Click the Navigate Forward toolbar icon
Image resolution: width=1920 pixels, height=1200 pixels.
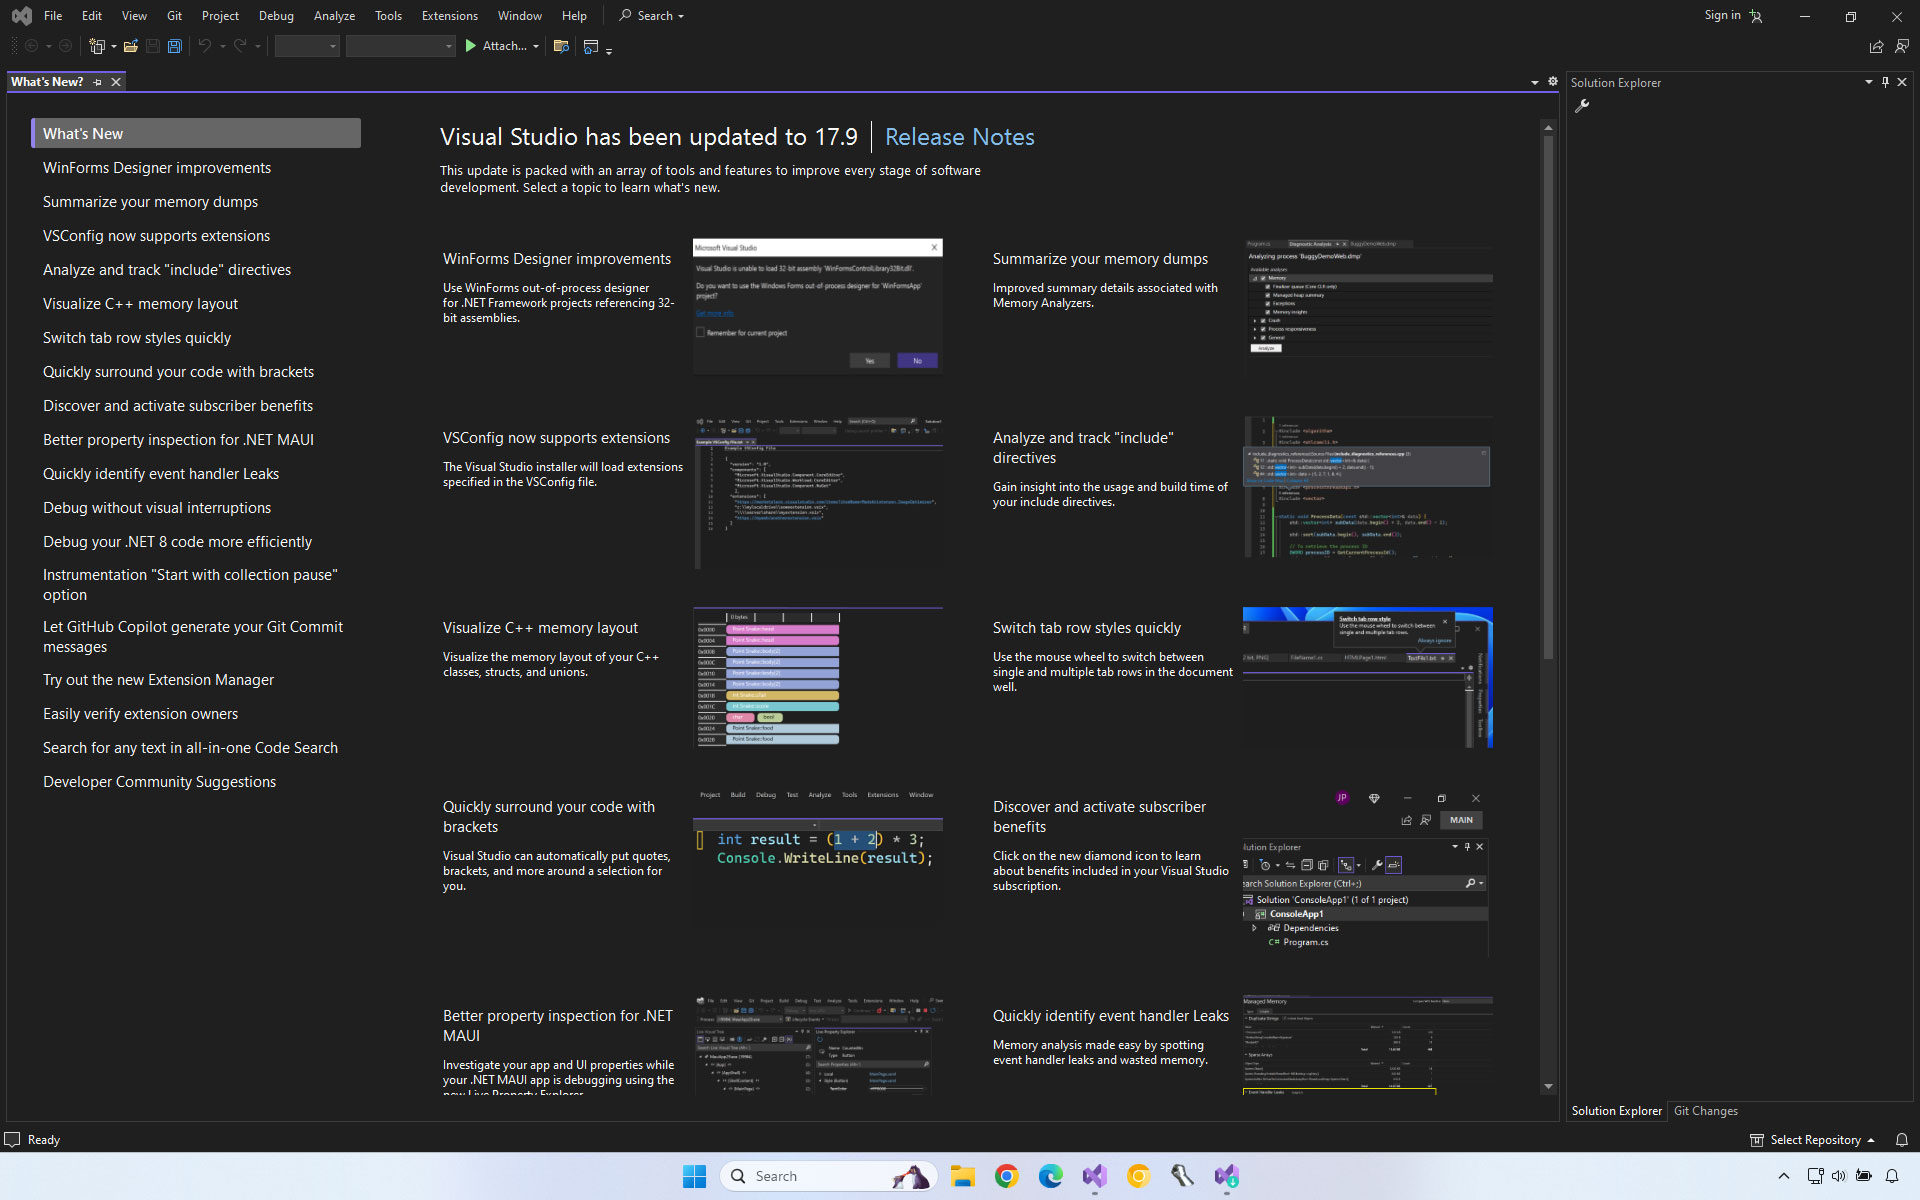[66, 46]
